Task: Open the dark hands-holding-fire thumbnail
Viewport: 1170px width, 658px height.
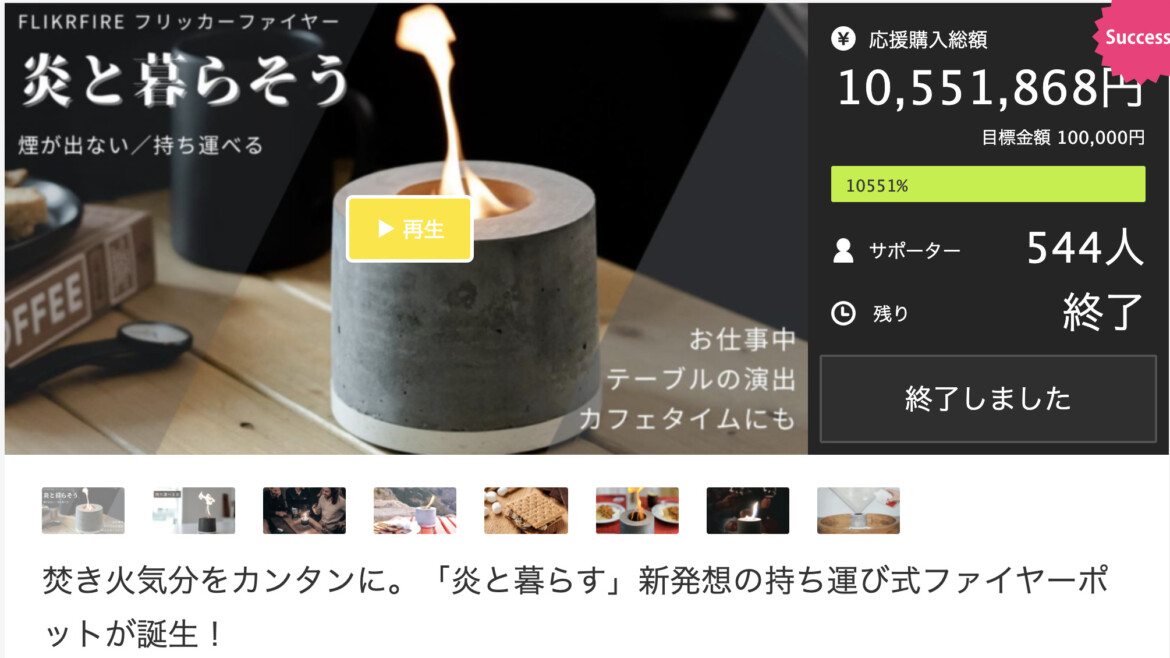Action: (748, 510)
